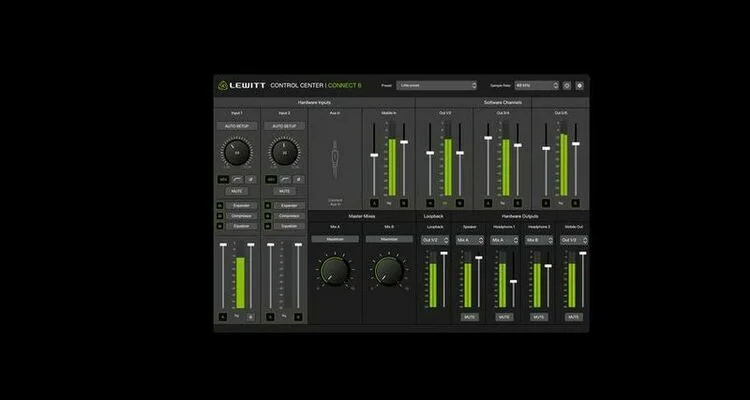Mute the Speaker output
This screenshot has height=400, width=750.
[x=470, y=317]
